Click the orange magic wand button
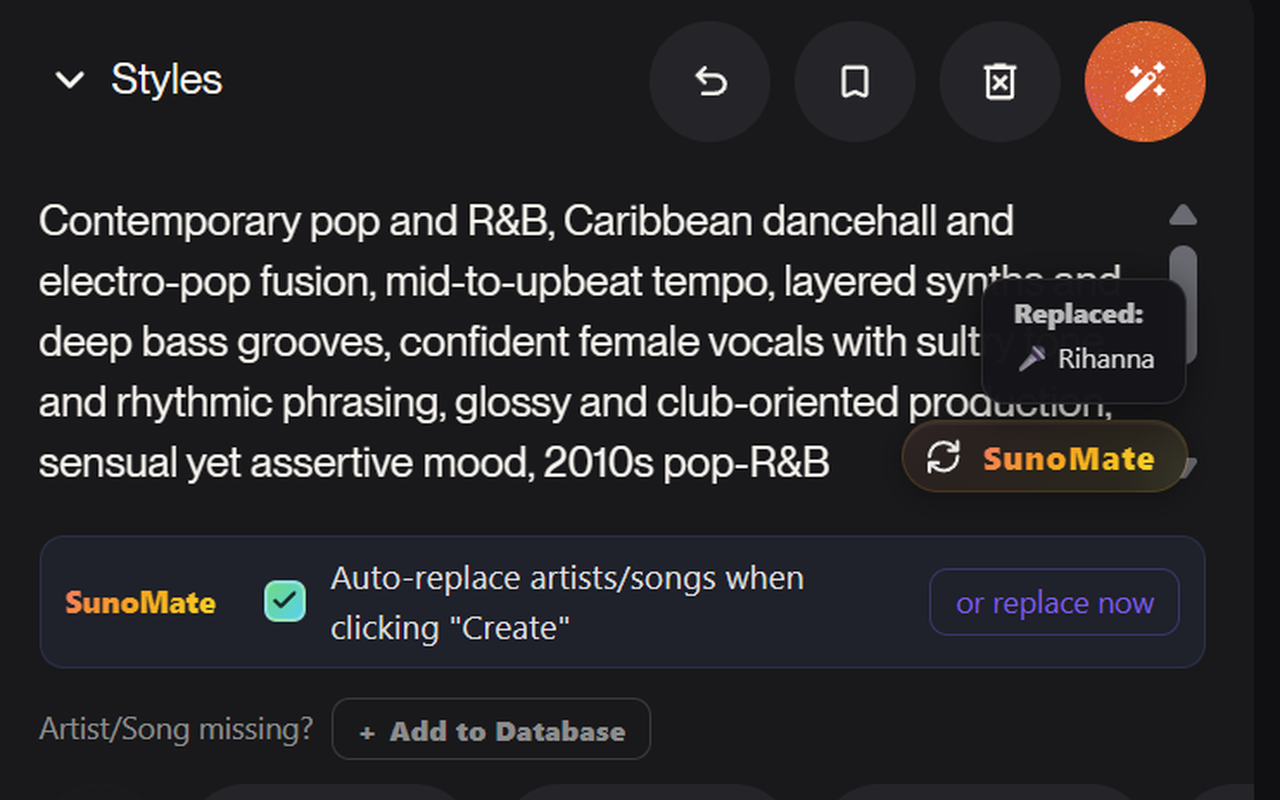 click(x=1145, y=82)
